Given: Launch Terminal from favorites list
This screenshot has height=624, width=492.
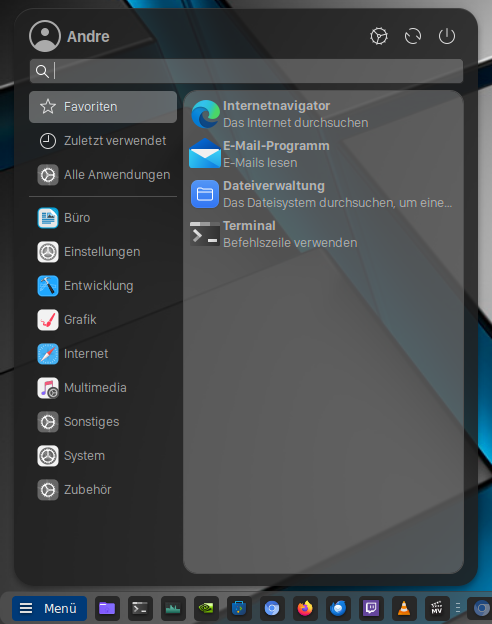Looking at the screenshot, I should coord(323,234).
